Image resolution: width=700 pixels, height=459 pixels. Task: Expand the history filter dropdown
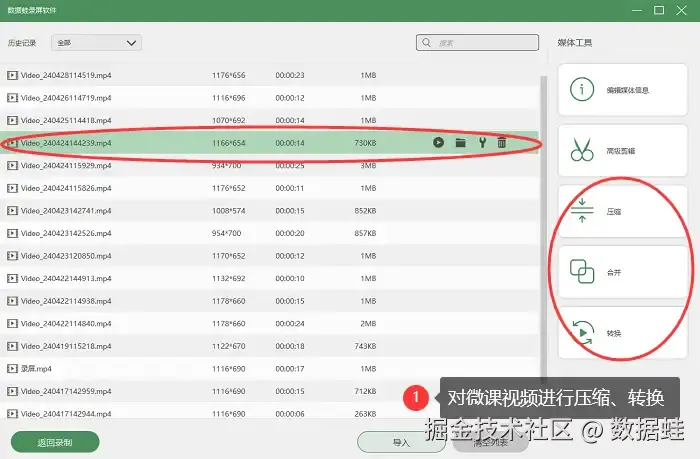pyautogui.click(x=96, y=43)
